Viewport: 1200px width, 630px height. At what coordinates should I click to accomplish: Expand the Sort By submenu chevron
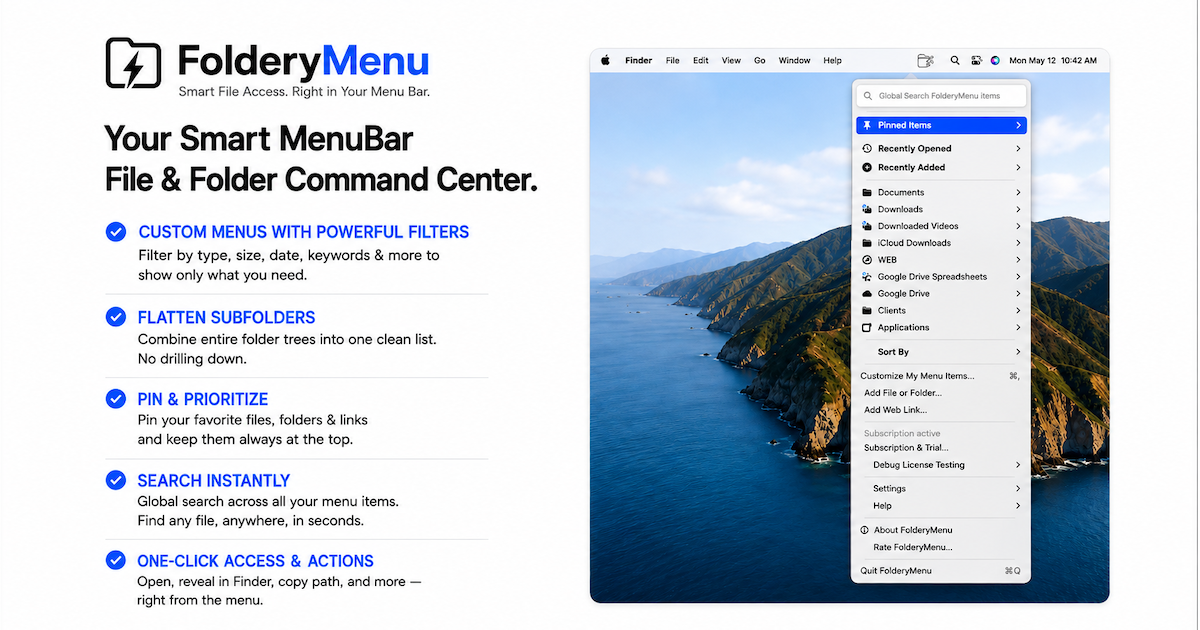pyautogui.click(x=1018, y=352)
